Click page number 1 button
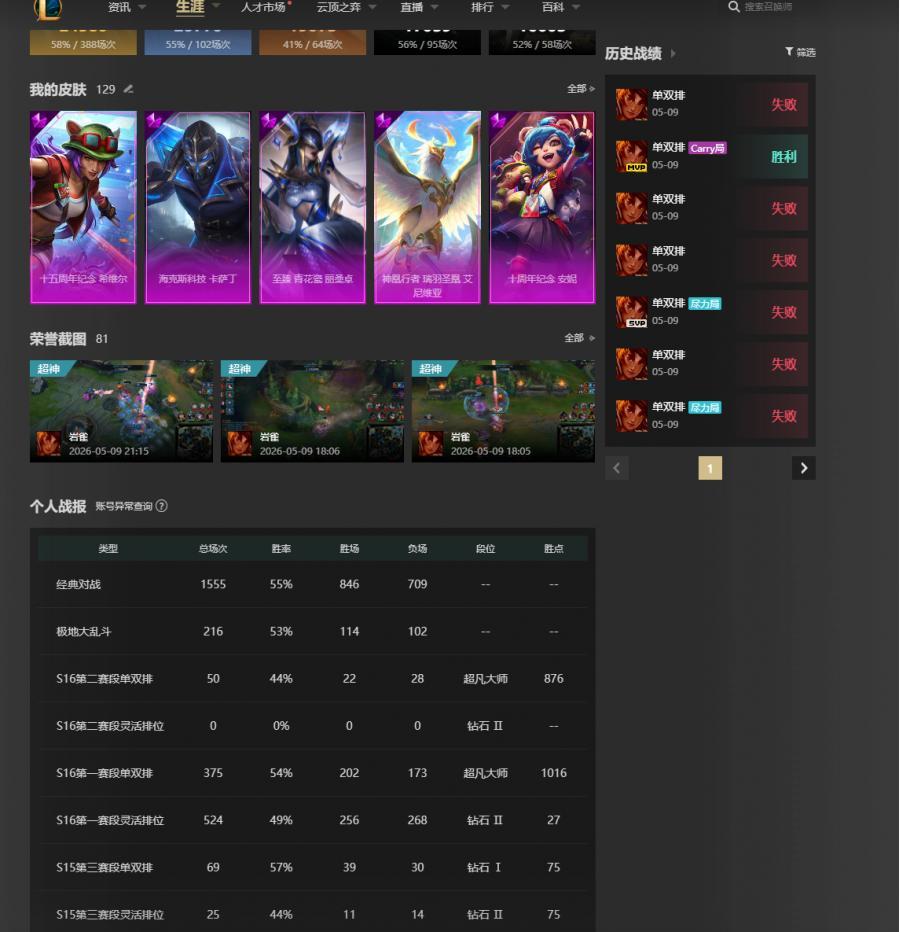900x932 pixels. [x=710, y=468]
